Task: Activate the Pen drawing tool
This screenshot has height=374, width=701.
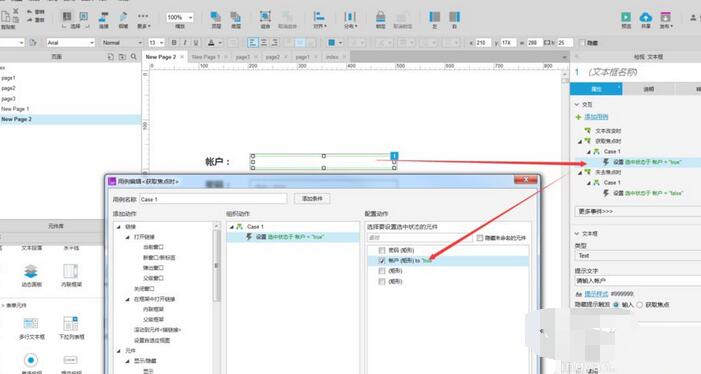Action: pyautogui.click(x=123, y=17)
